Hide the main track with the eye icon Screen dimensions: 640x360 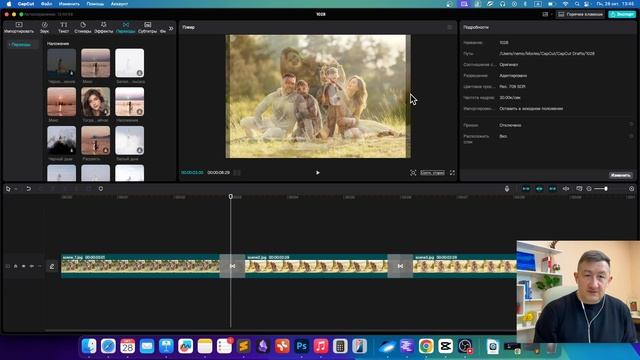pyautogui.click(x=24, y=266)
